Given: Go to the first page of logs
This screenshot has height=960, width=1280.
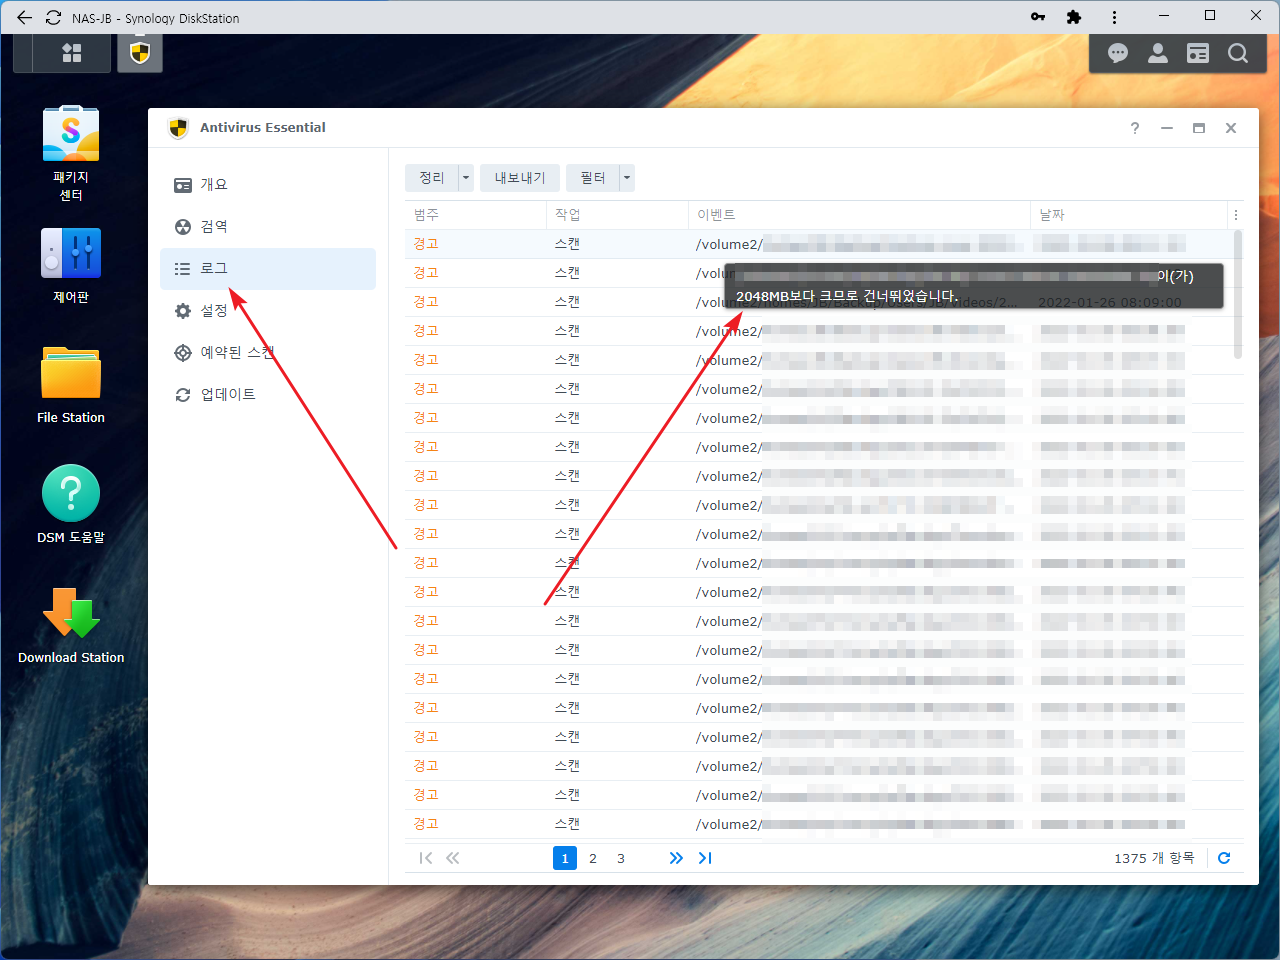Looking at the screenshot, I should point(426,858).
